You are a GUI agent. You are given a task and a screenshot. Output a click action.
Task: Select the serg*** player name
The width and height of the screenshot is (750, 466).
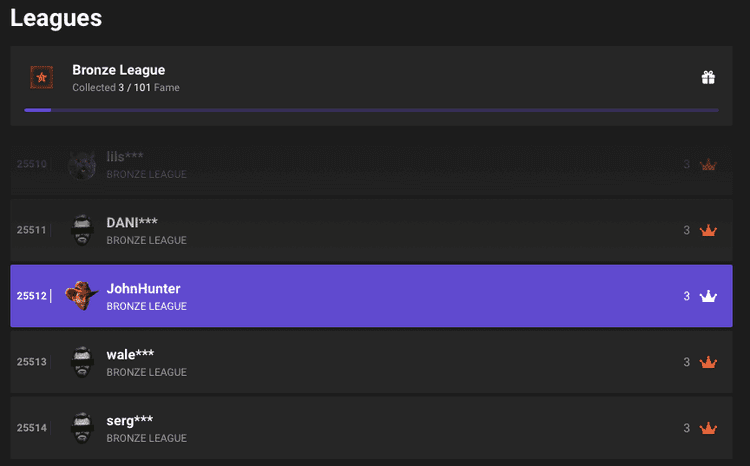(x=130, y=421)
